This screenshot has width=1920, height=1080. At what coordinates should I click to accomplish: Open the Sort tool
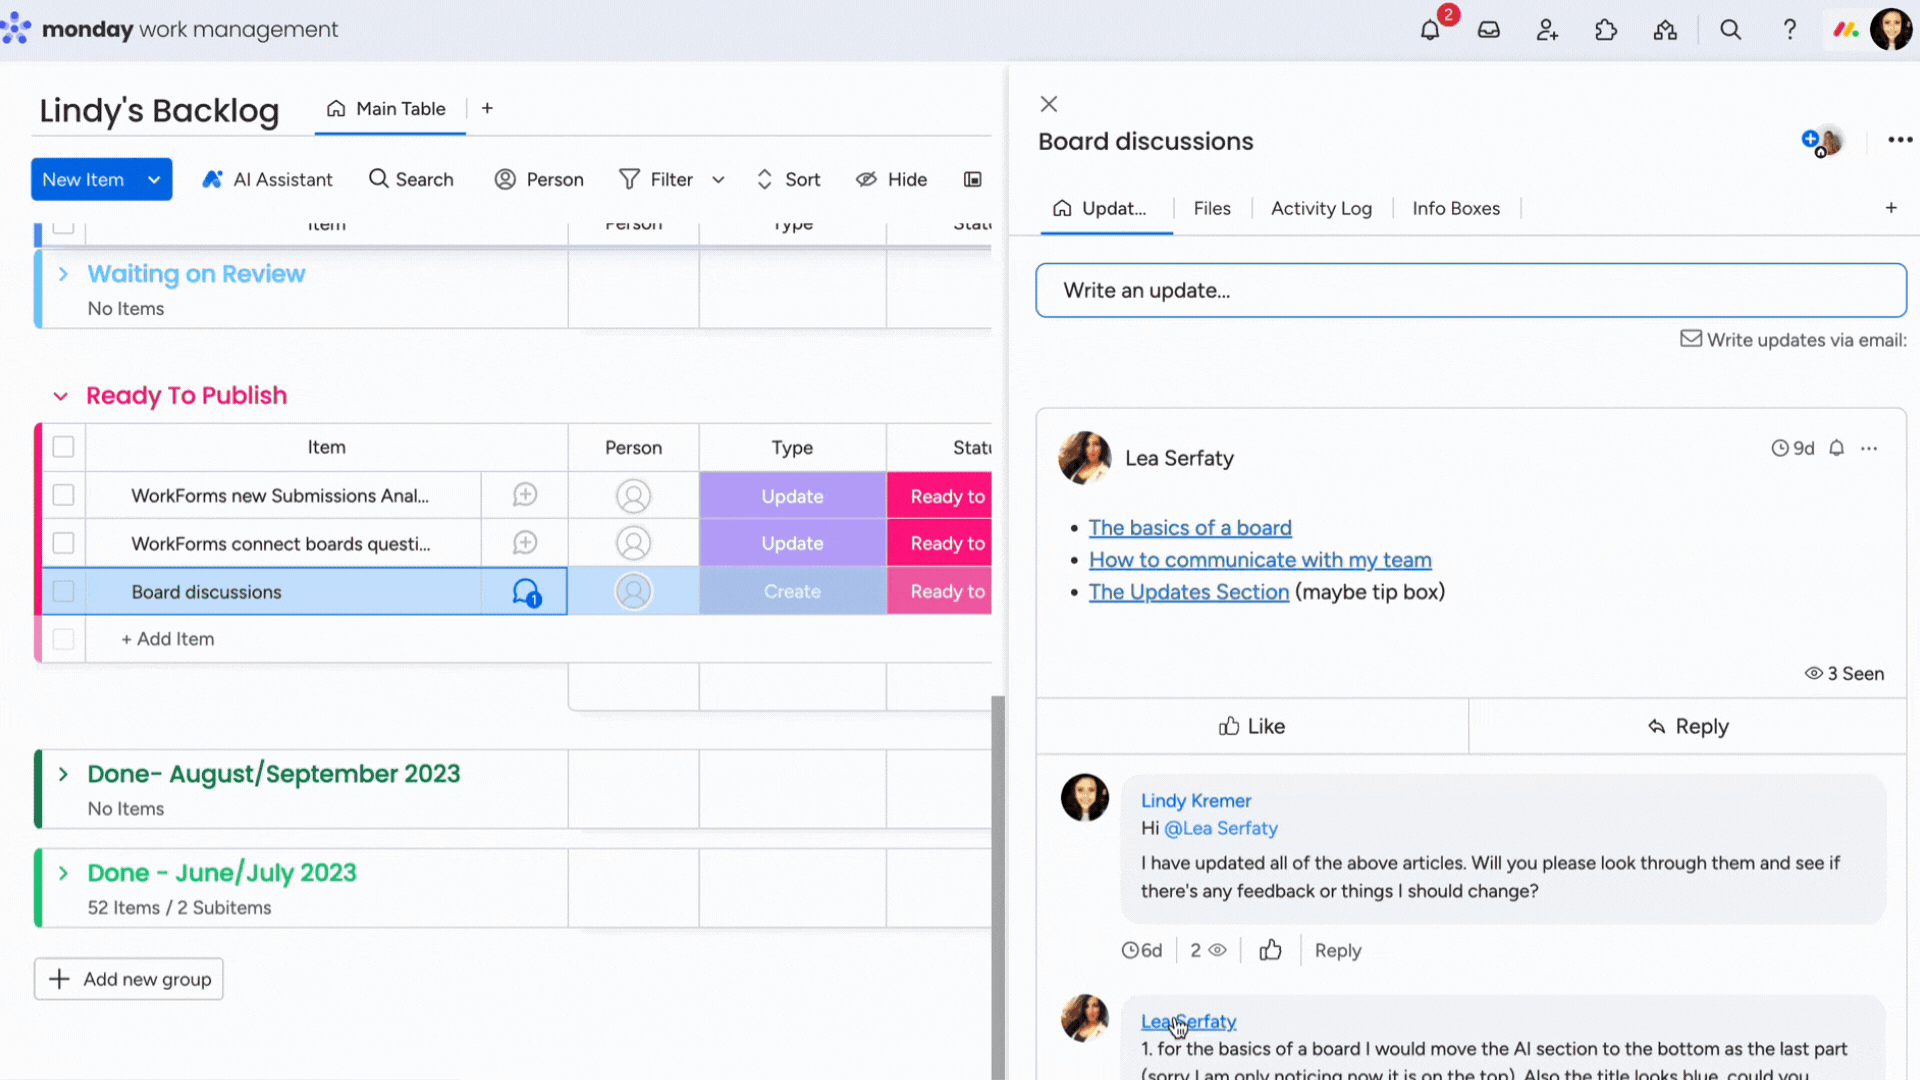788,179
